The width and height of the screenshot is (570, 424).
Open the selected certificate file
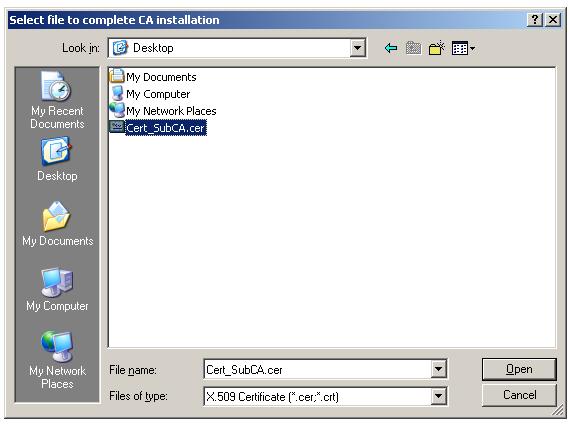(519, 369)
